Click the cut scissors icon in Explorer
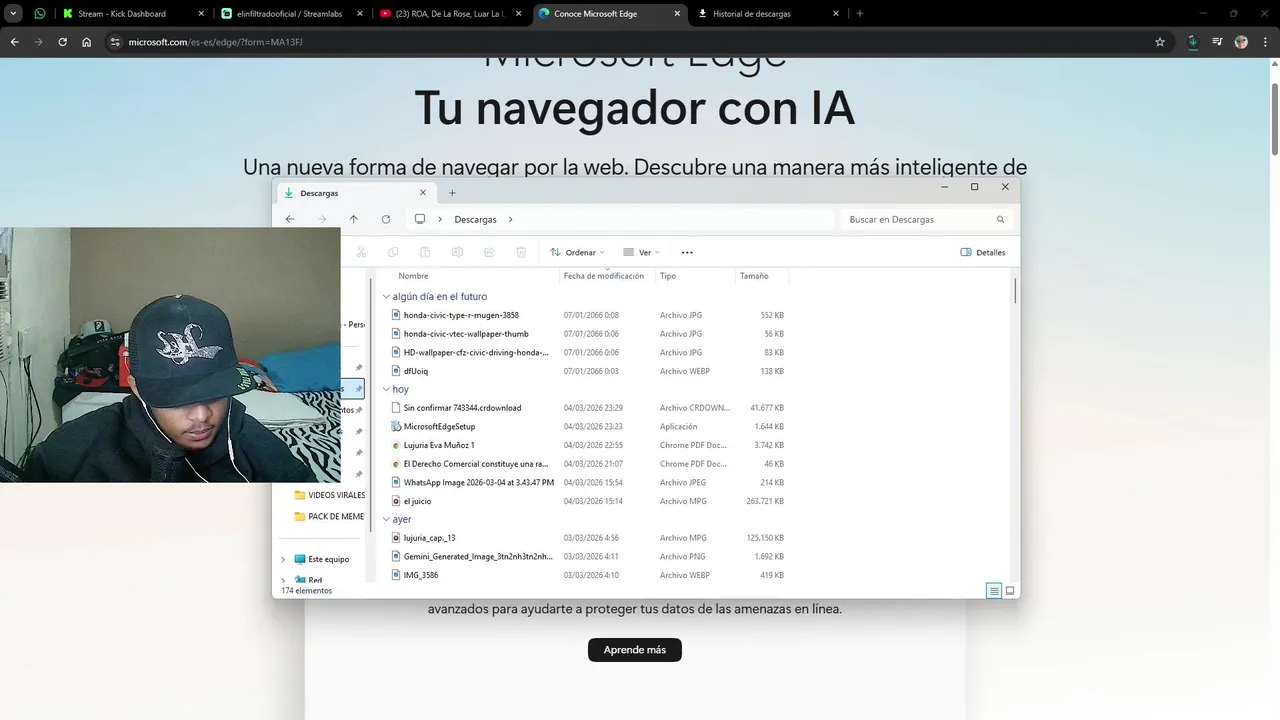 click(361, 252)
